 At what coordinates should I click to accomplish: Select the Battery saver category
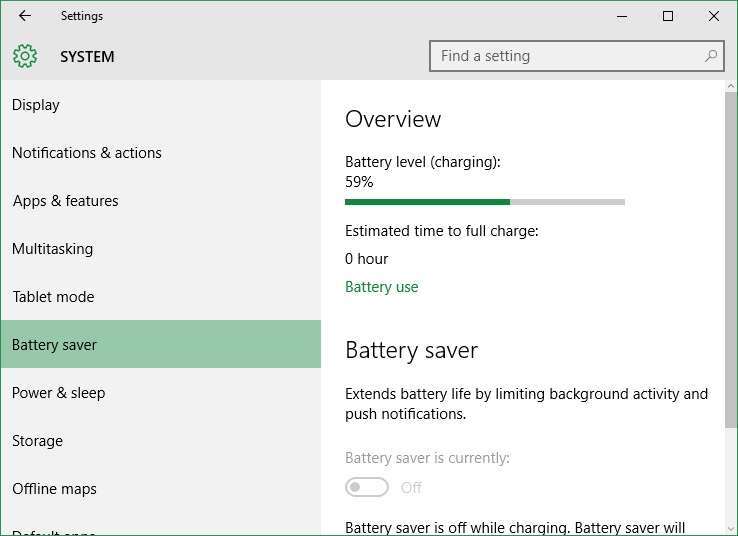161,344
